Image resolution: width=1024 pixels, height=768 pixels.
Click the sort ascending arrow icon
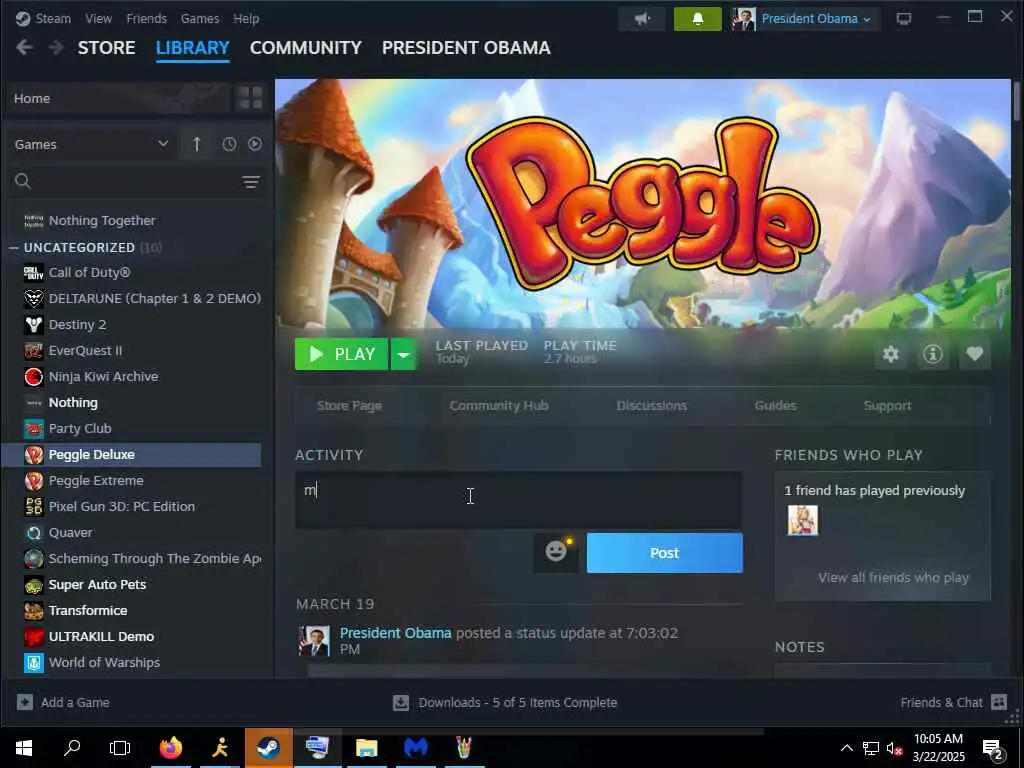click(x=197, y=144)
